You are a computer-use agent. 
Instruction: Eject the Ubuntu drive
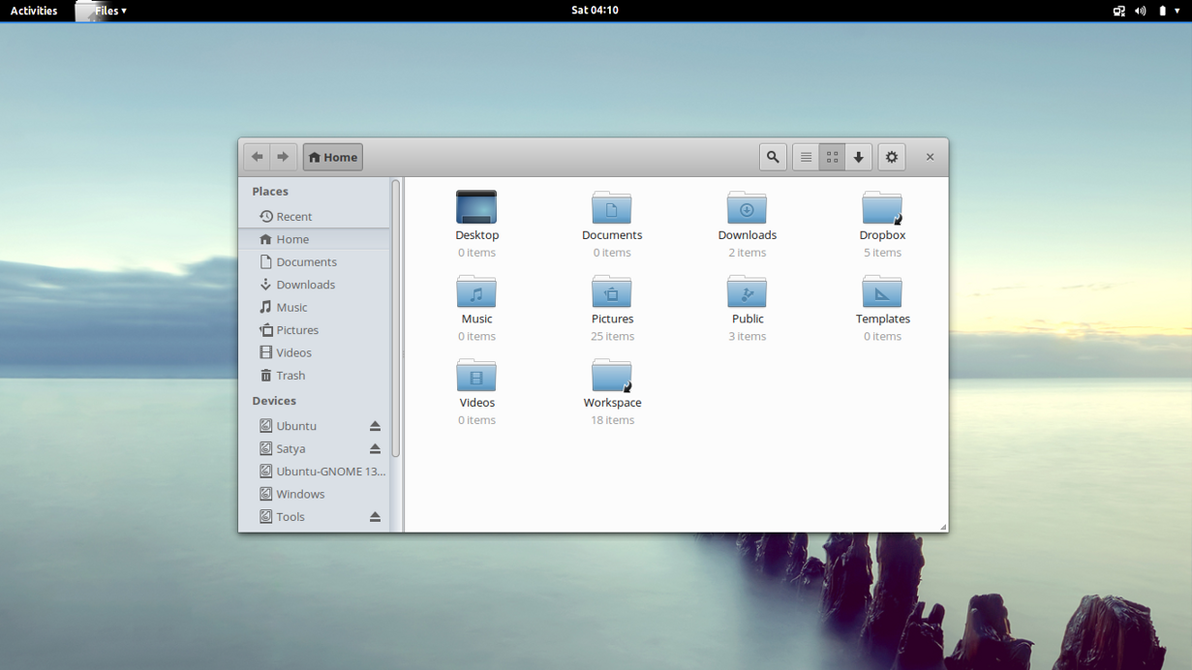click(375, 425)
